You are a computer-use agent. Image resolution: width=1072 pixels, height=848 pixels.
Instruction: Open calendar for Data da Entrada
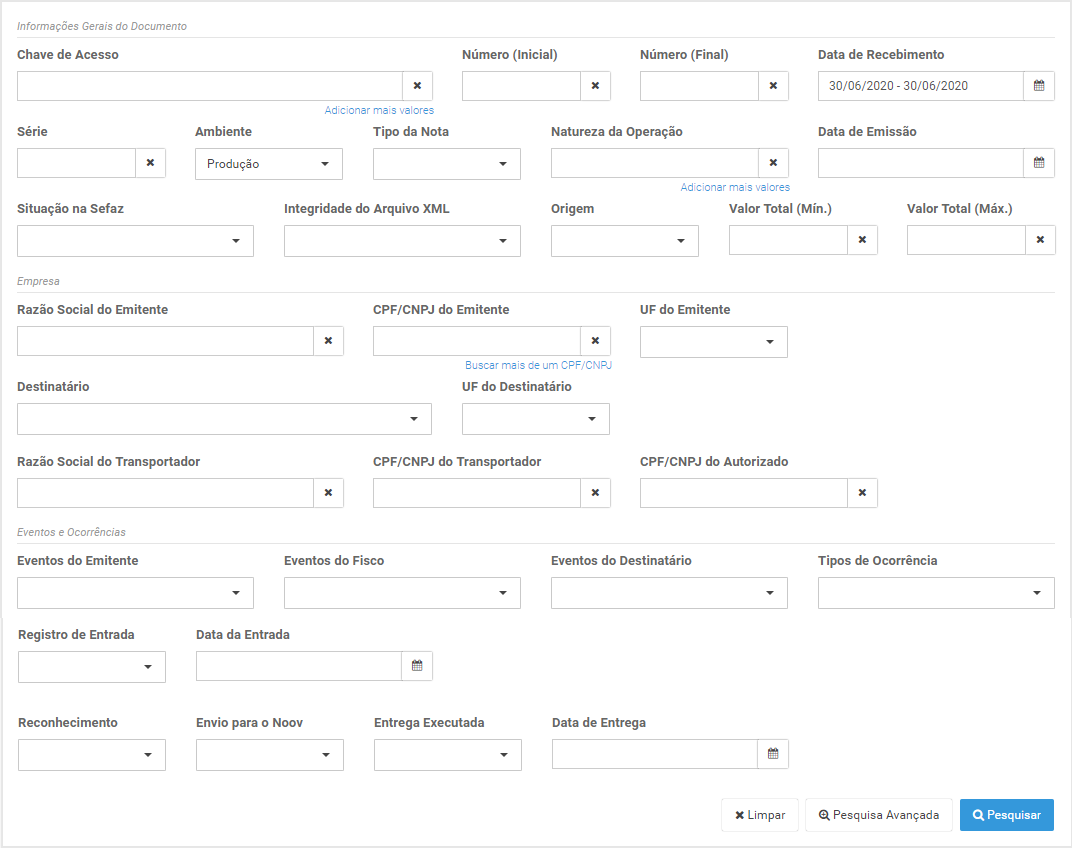click(x=417, y=666)
